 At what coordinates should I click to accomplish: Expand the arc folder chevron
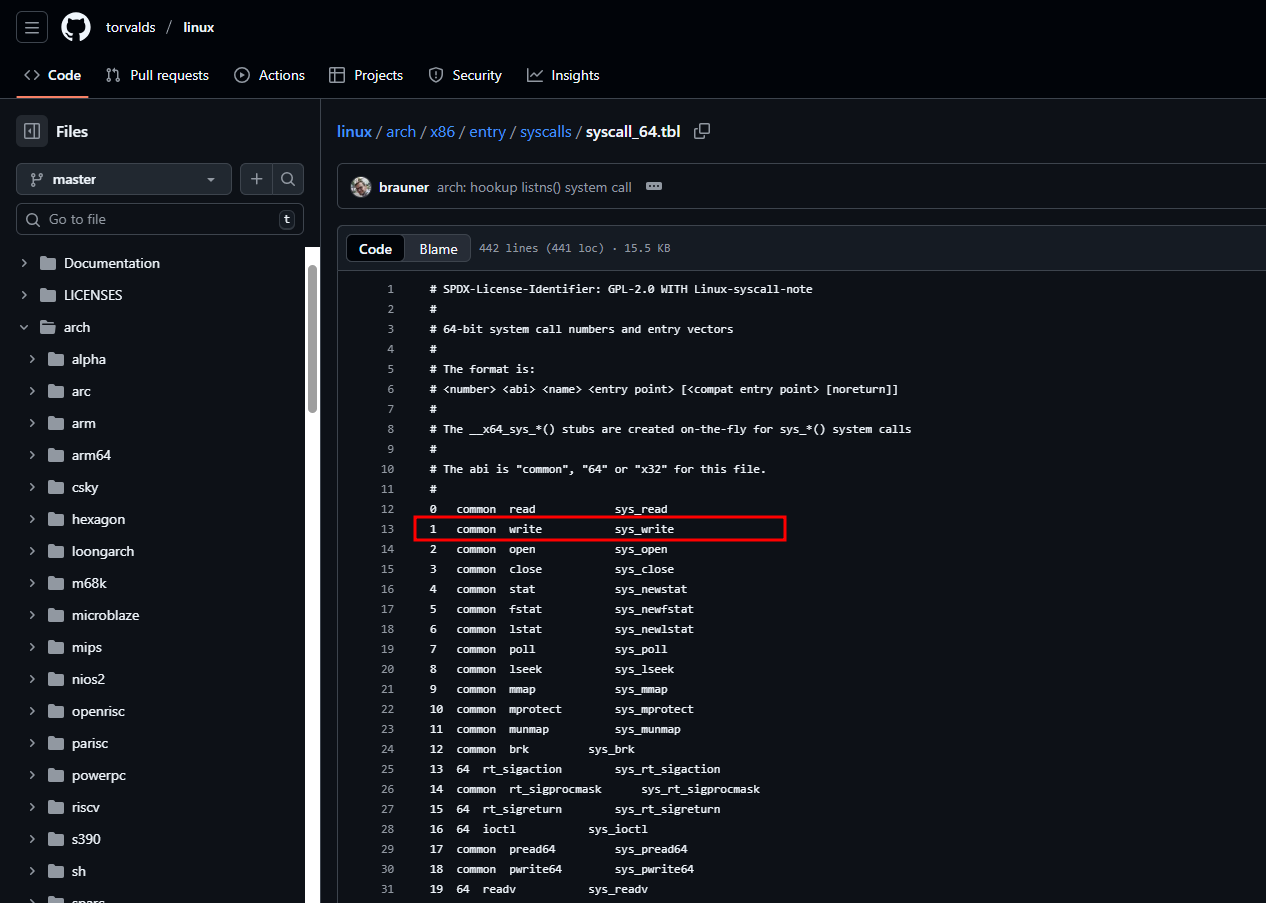[x=32, y=391]
